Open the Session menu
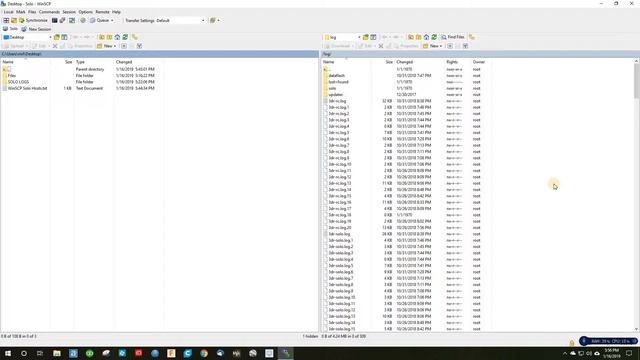 coord(69,12)
